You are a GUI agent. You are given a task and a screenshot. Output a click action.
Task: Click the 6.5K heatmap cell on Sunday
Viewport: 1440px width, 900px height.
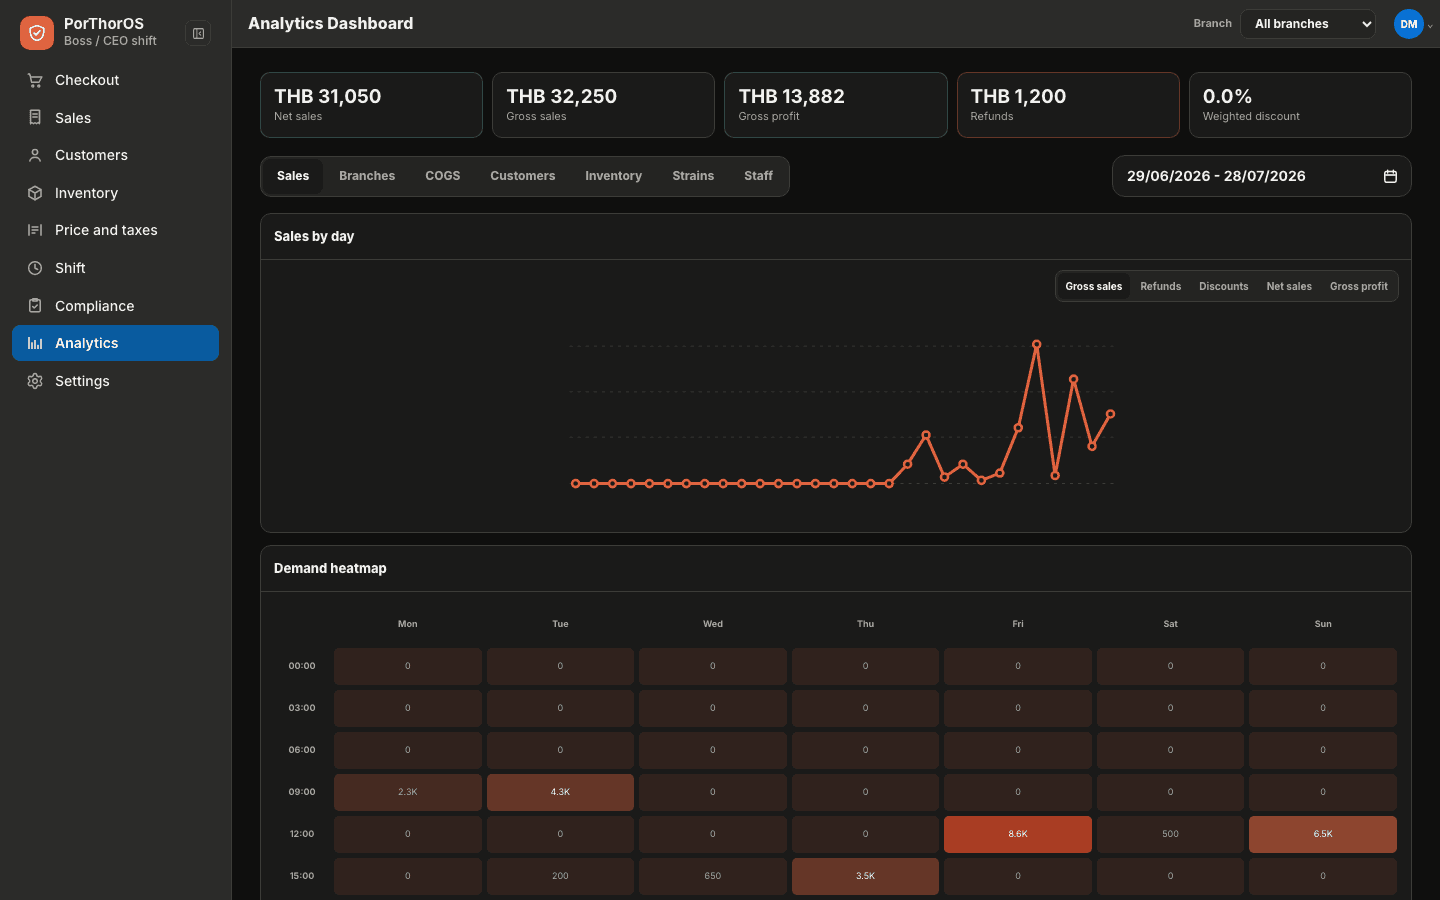(x=1323, y=834)
